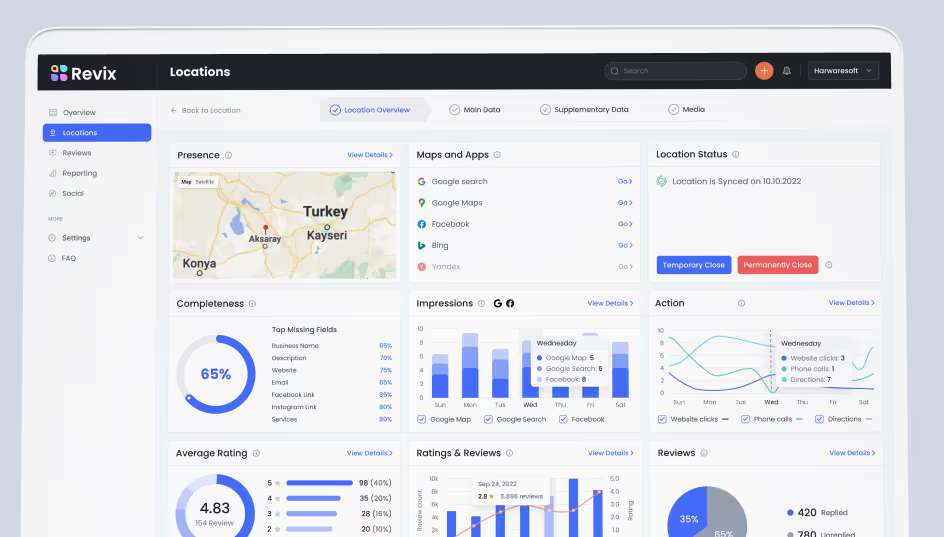Screen dimensions: 944x537
Task: Toggle the Phone calls checkbox
Action: (746, 419)
